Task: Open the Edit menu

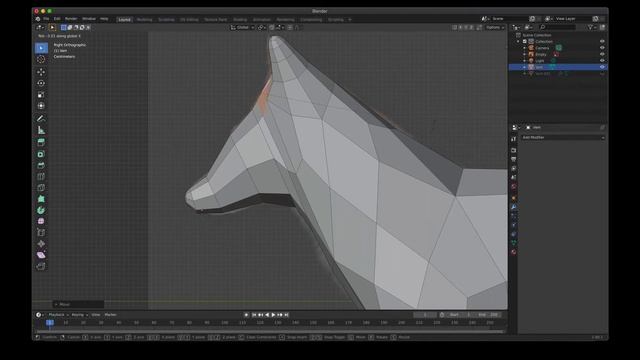Action: point(57,19)
